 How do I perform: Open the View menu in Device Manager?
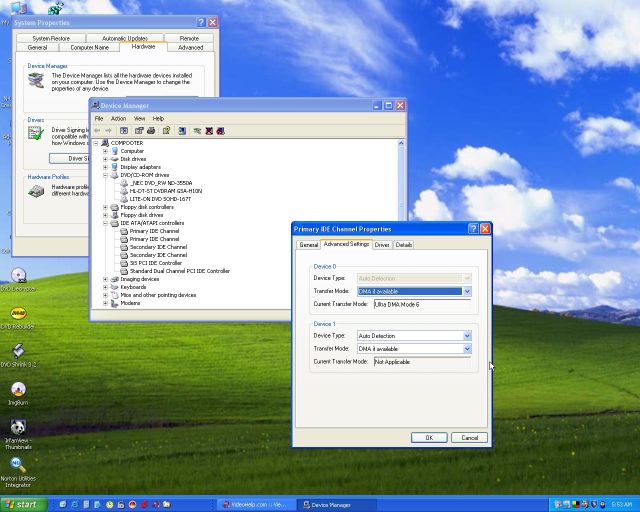(140, 118)
